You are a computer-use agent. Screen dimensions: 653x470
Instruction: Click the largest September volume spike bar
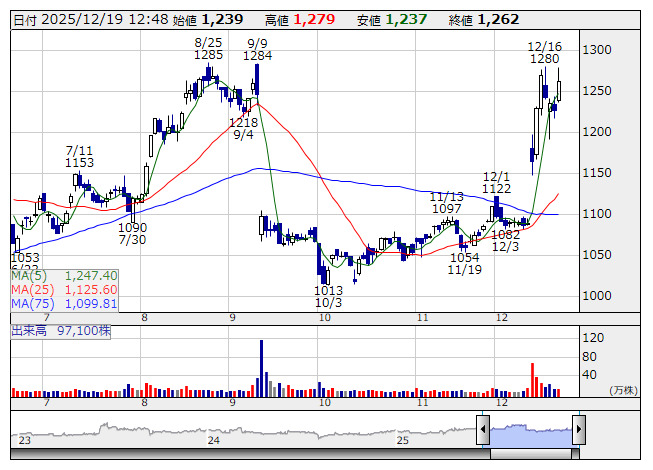(x=262, y=368)
